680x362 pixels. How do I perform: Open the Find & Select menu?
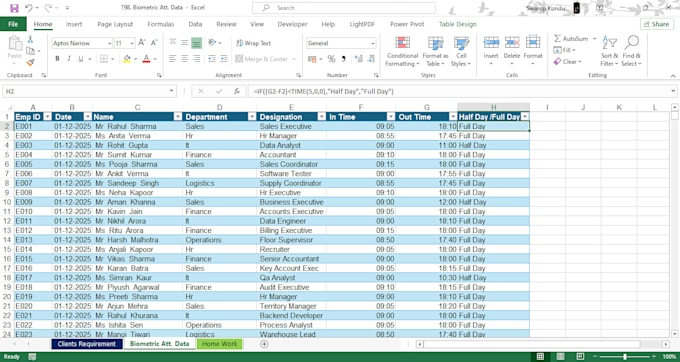coord(631,52)
